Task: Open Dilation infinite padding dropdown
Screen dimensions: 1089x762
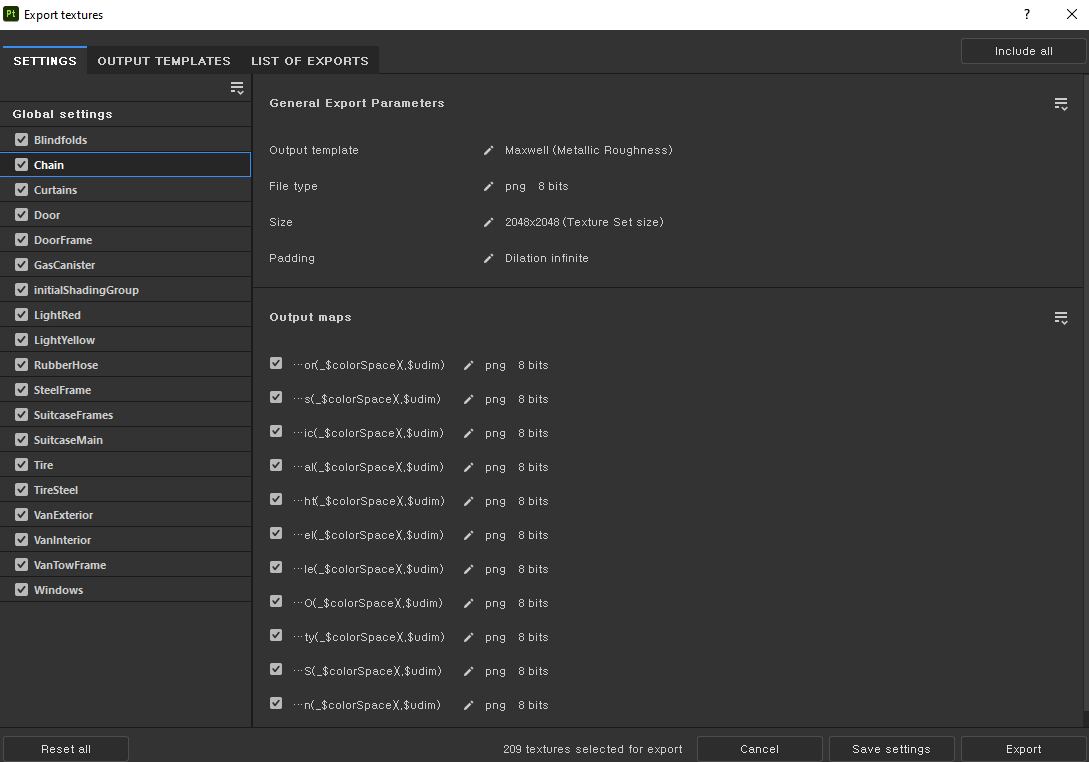Action: 546,258
